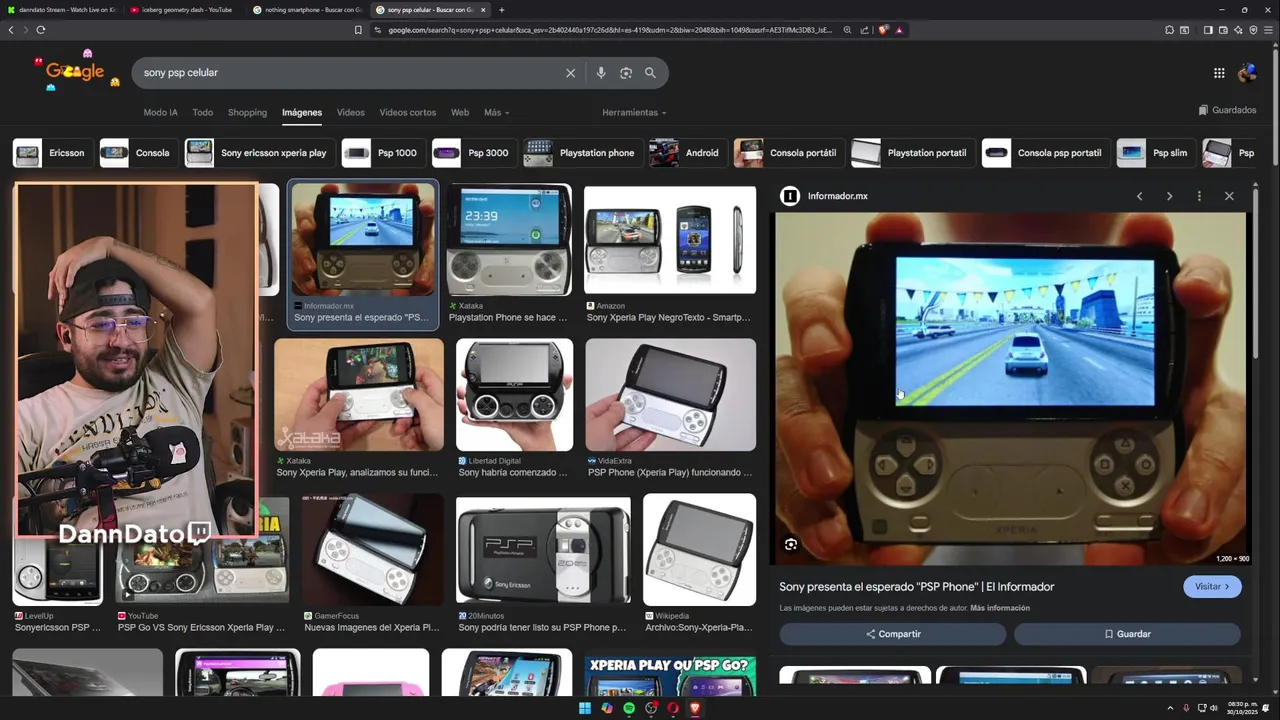Click the Brave Shields lion icon
The image size is (1280, 720).
883,30
